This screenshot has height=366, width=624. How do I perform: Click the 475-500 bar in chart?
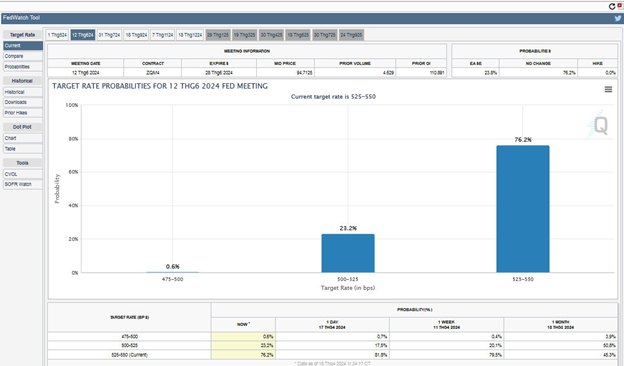(x=173, y=272)
